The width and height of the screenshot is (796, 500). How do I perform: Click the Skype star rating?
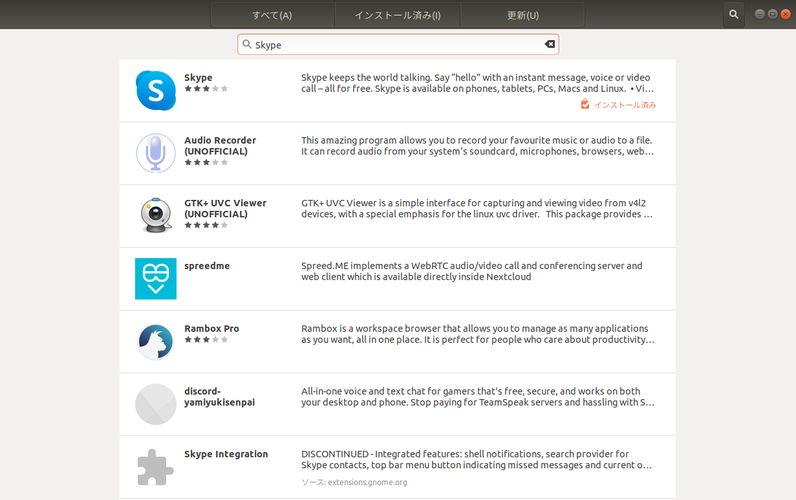coord(206,88)
